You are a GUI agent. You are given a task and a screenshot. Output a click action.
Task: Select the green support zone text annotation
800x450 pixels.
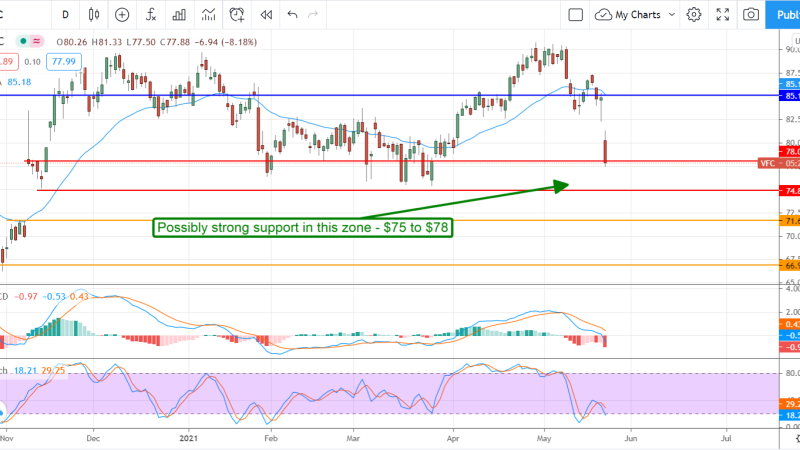coord(304,228)
